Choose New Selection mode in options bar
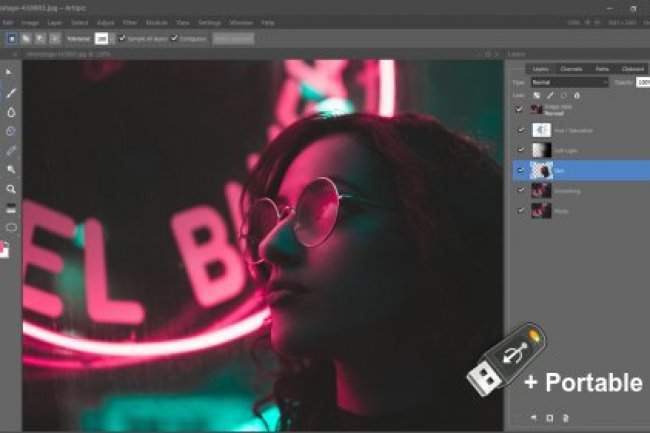The width and height of the screenshot is (650, 433). coord(12,39)
